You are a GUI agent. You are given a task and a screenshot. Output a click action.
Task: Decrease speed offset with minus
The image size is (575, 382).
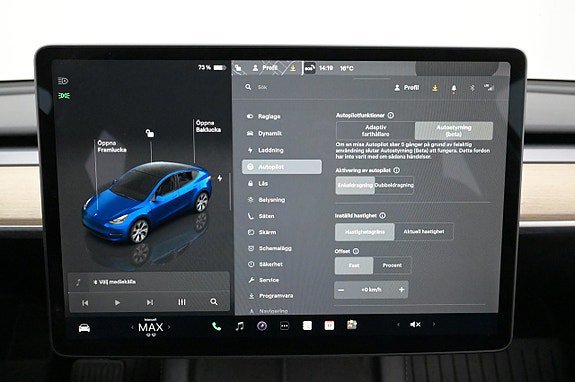(341, 290)
